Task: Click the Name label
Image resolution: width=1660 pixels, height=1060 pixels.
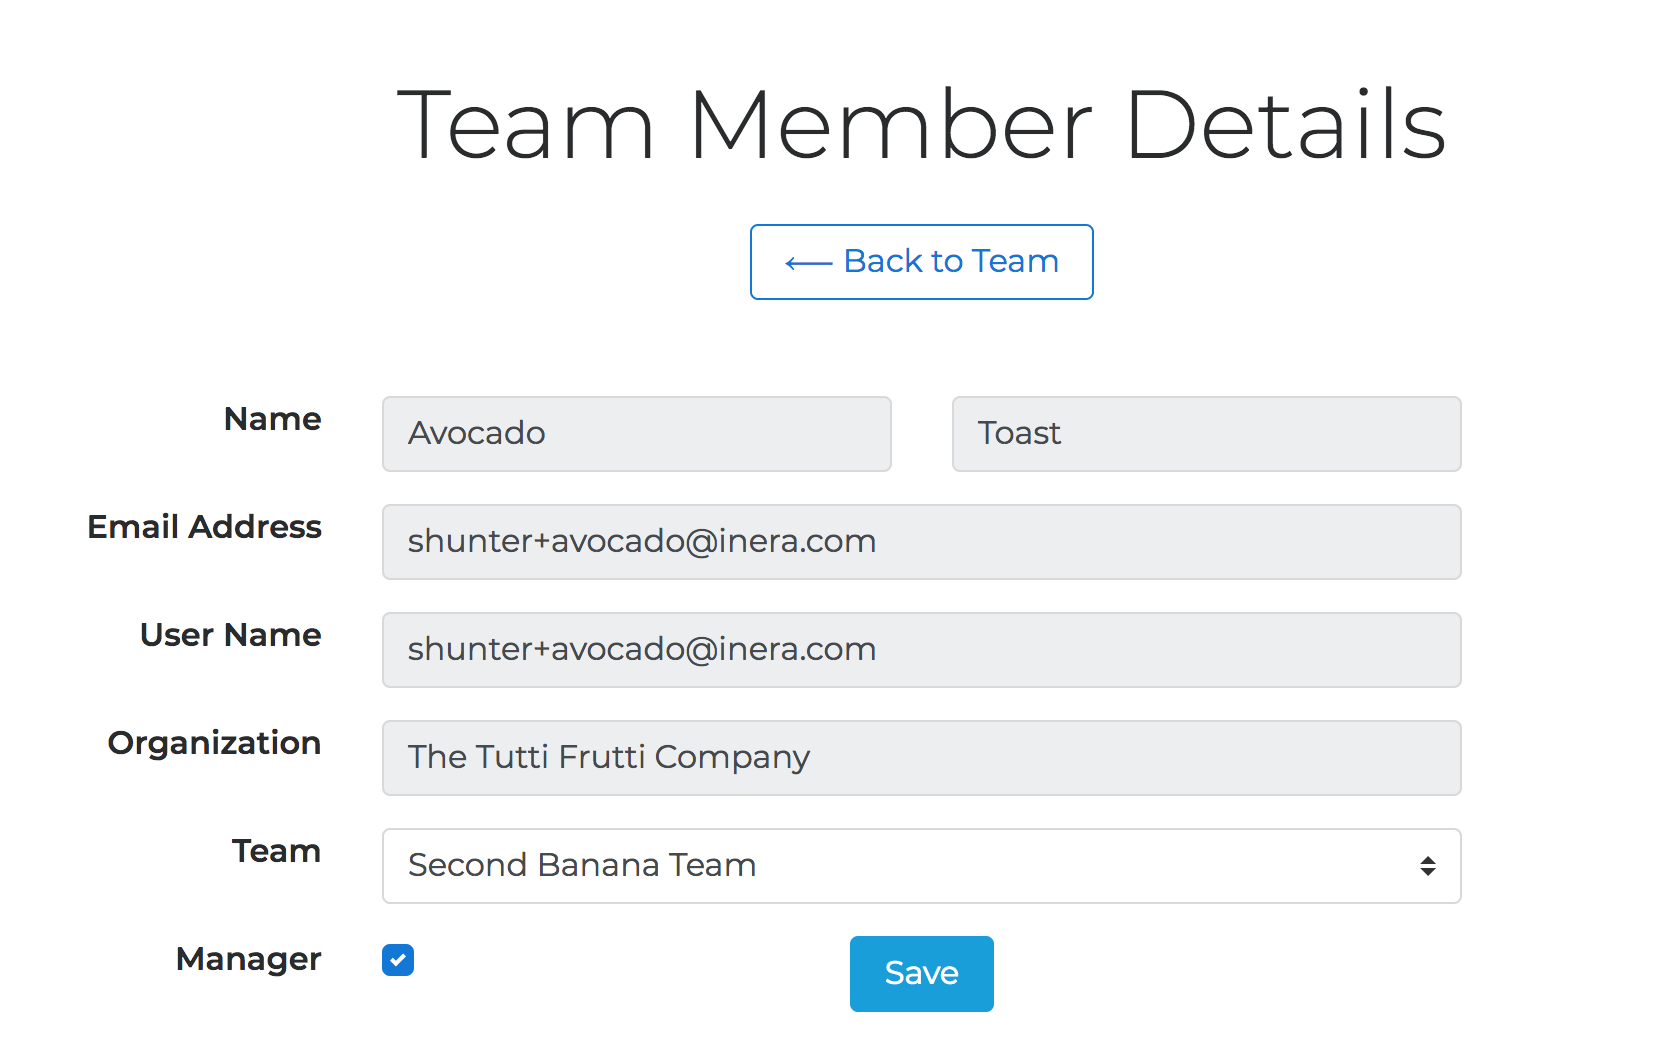Action: click(272, 419)
